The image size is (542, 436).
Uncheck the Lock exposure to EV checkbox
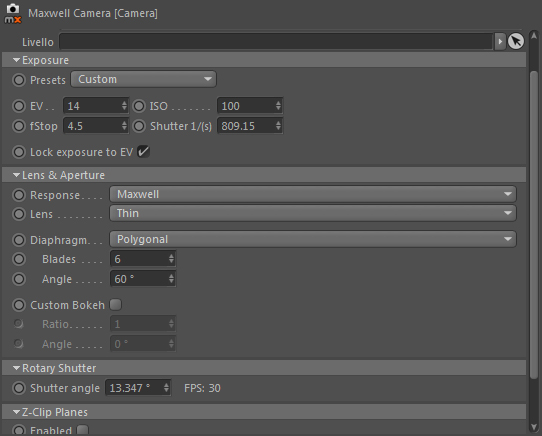(x=143, y=152)
